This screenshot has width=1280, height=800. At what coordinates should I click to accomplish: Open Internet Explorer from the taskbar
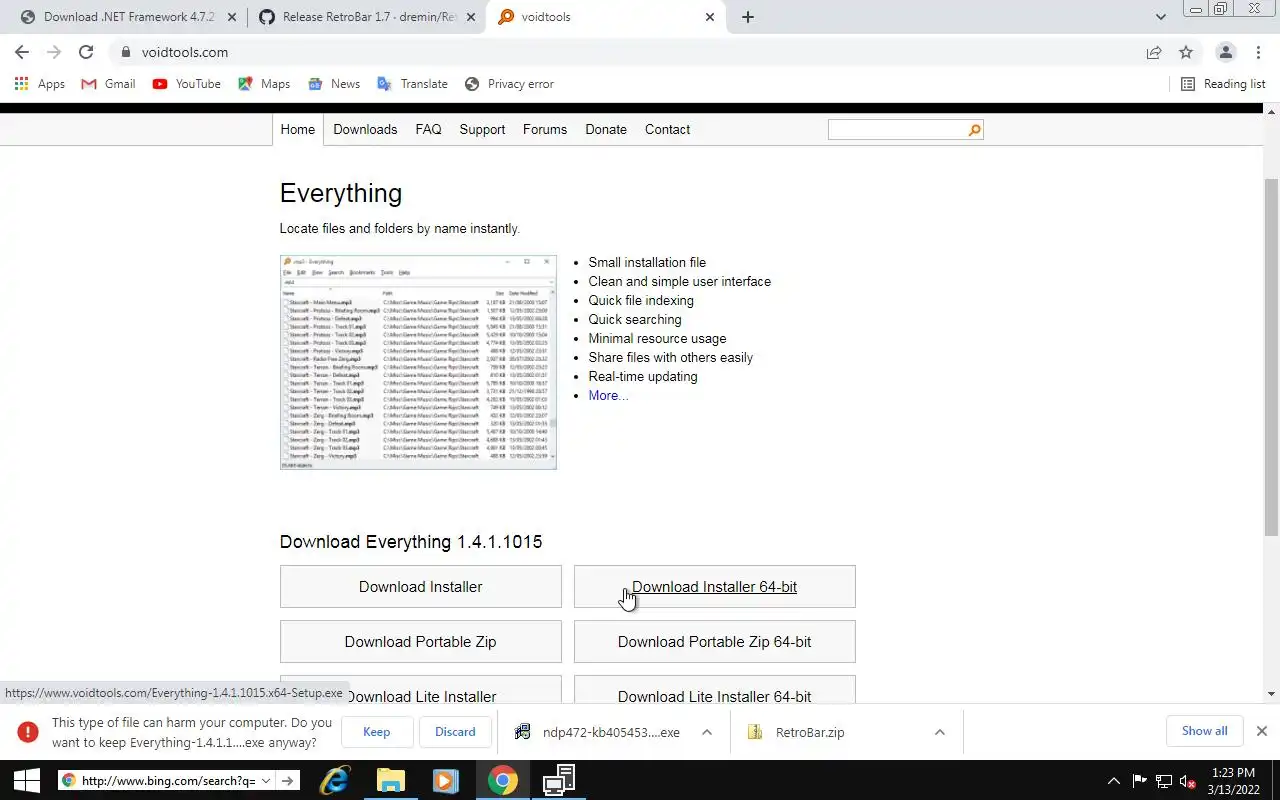[x=335, y=780]
